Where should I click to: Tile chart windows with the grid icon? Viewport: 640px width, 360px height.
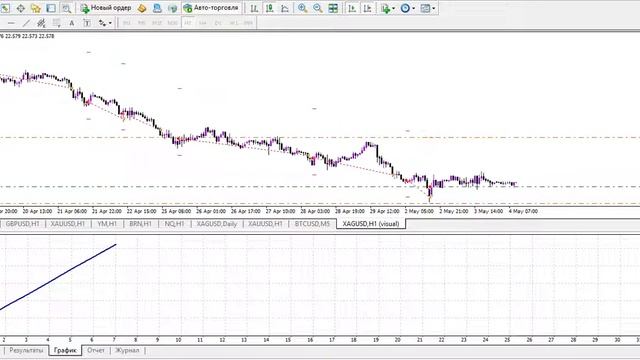point(333,8)
